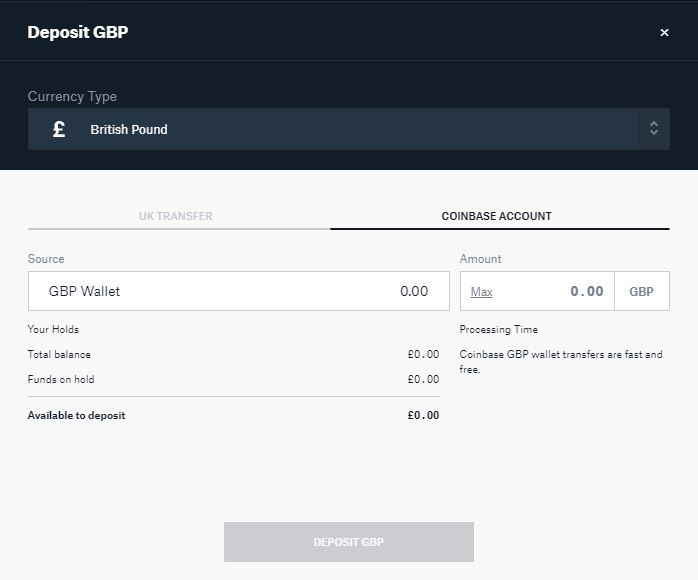The image size is (698, 580).
Task: Click the Source label
Action: (46, 259)
